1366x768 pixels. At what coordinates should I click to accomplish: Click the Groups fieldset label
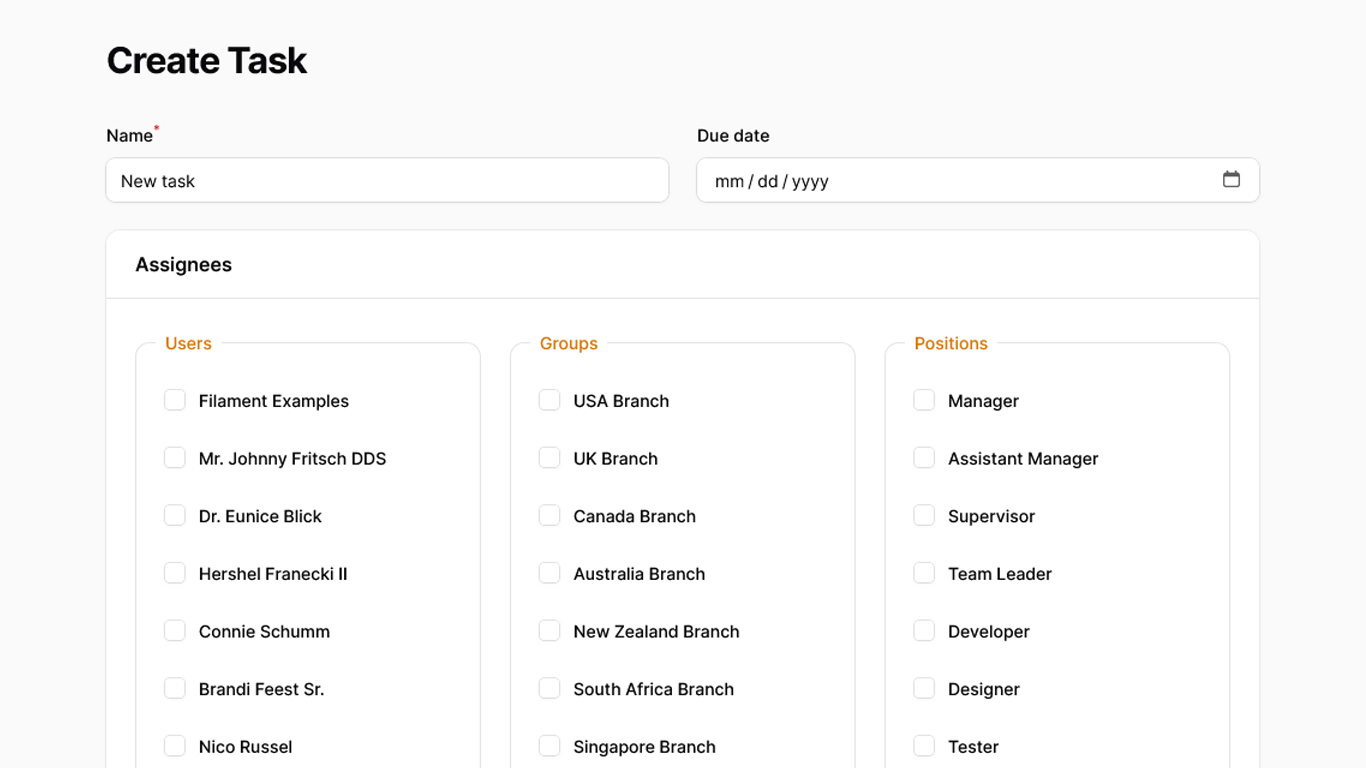pyautogui.click(x=568, y=343)
